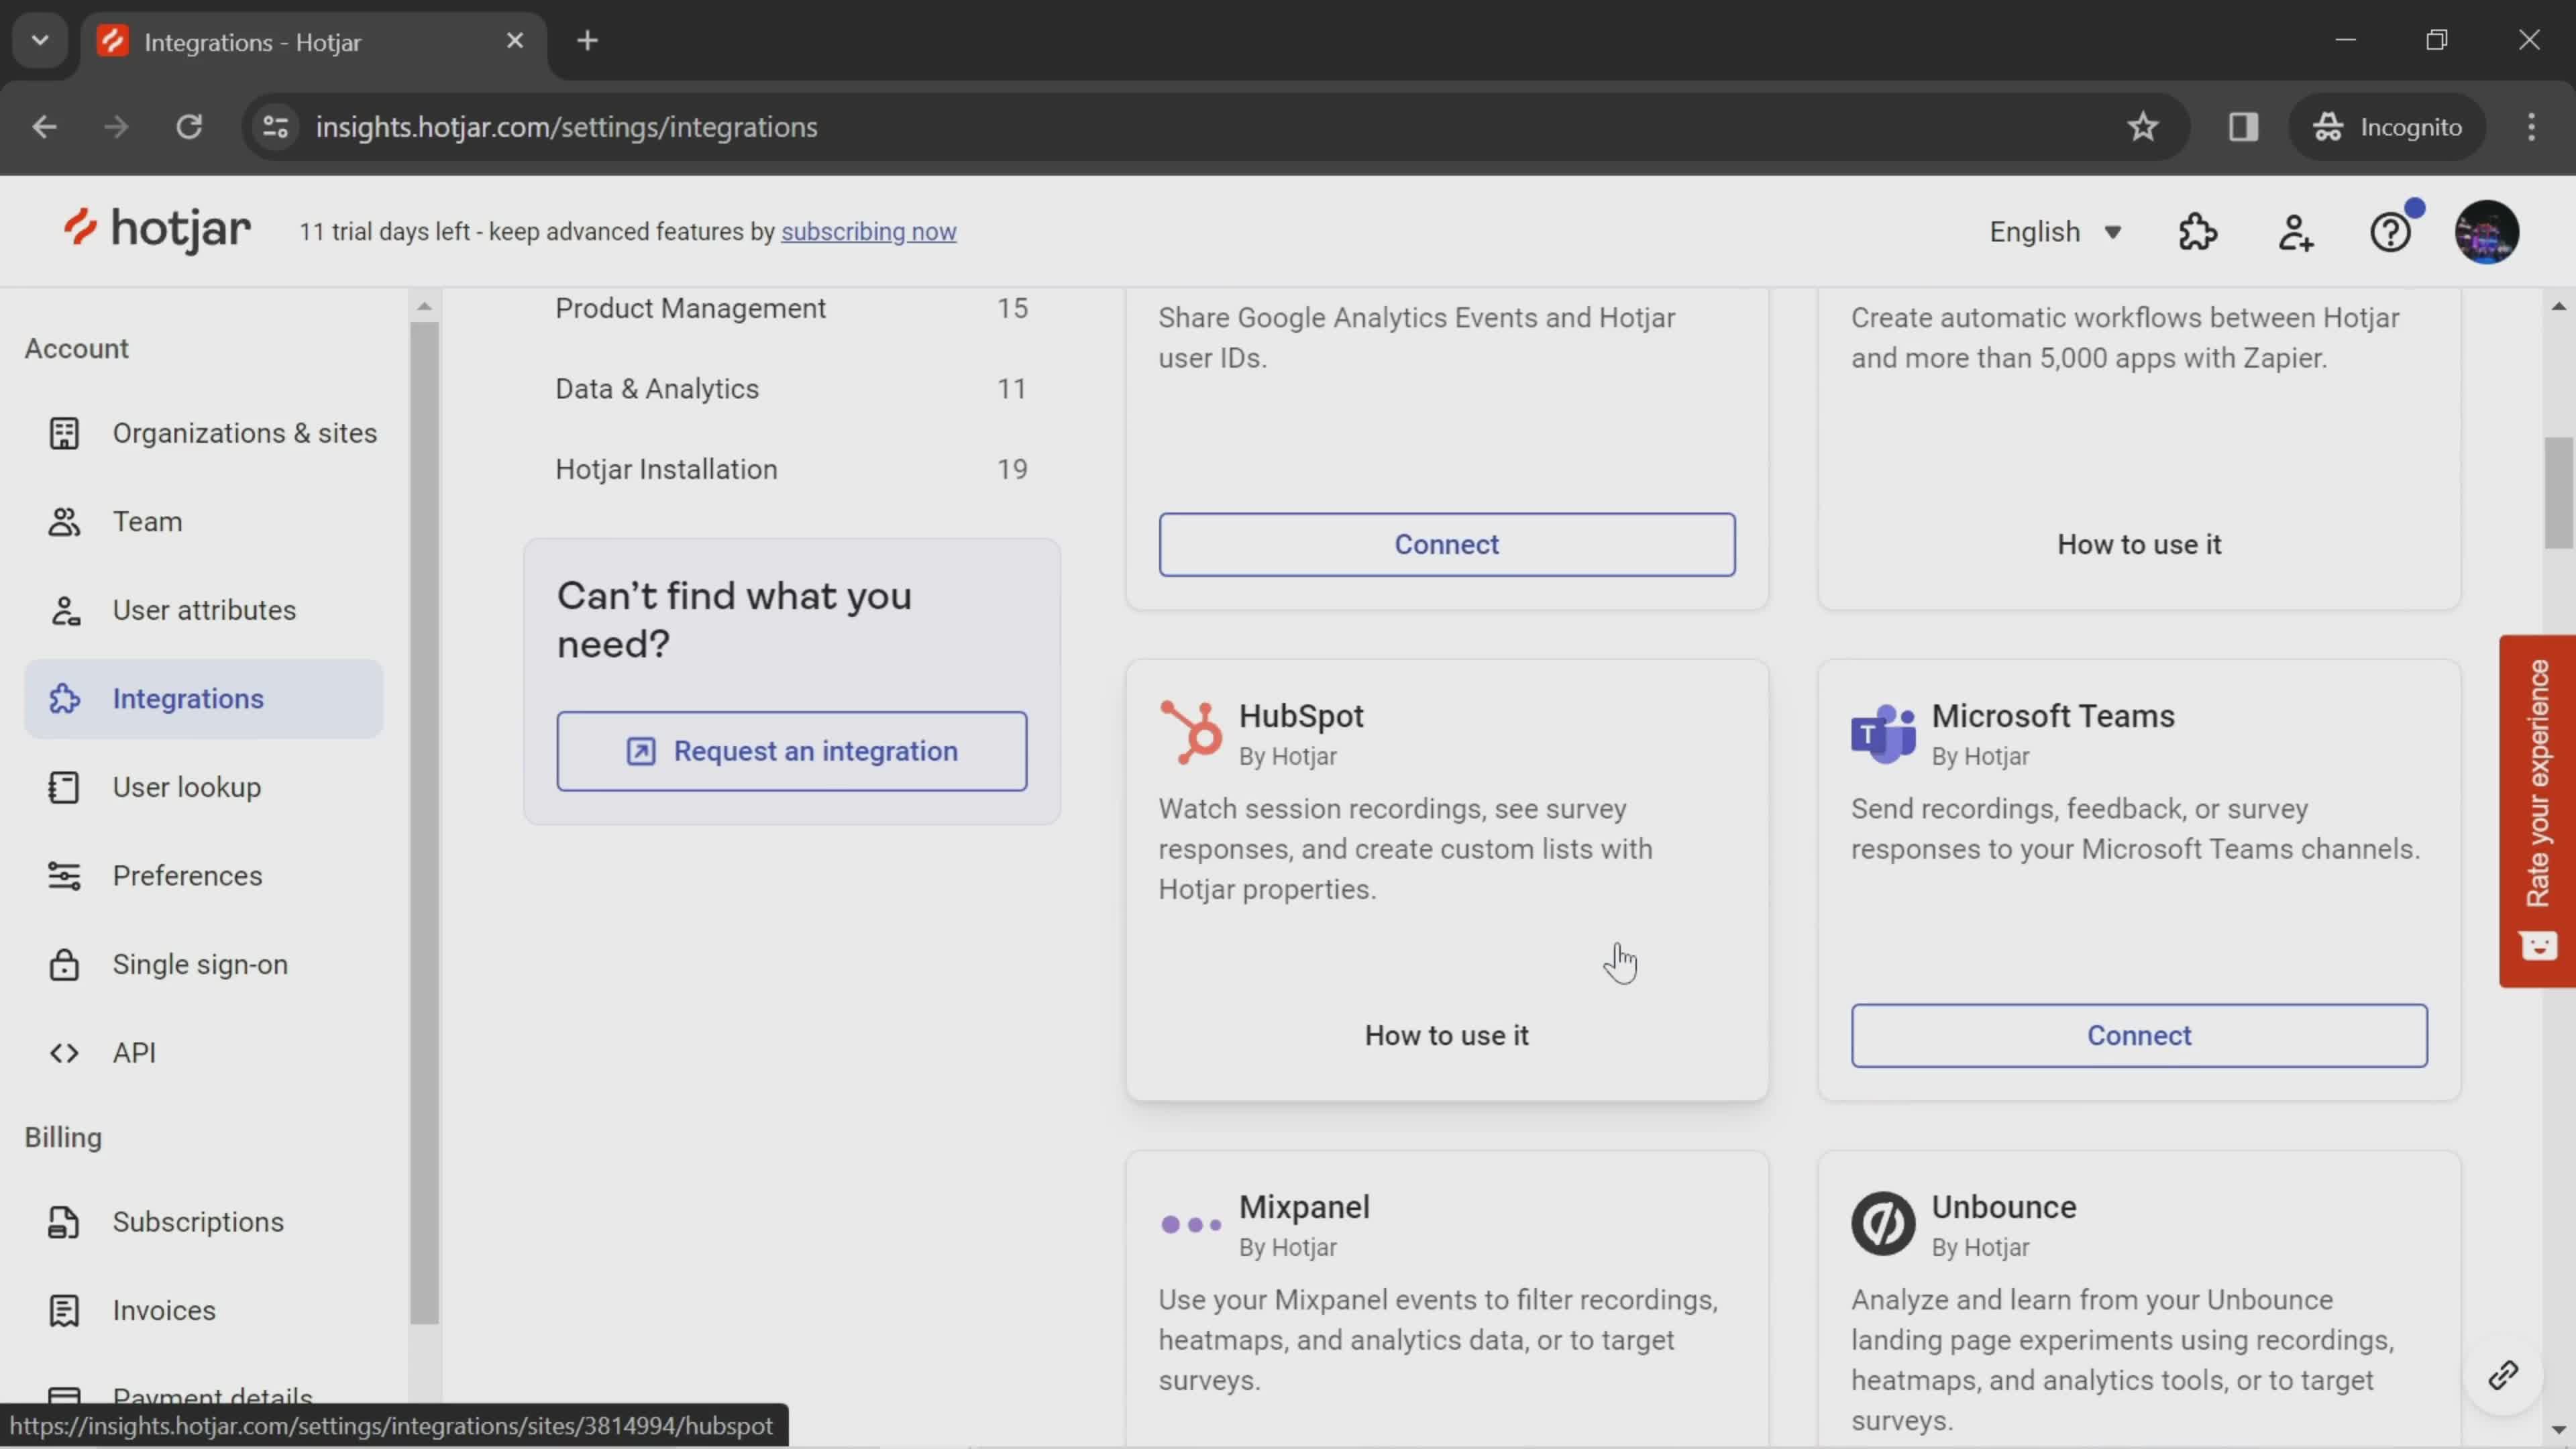Toggle the Invite teammates icon
Viewport: 2576px width, 1449px height.
pyautogui.click(x=2296, y=231)
